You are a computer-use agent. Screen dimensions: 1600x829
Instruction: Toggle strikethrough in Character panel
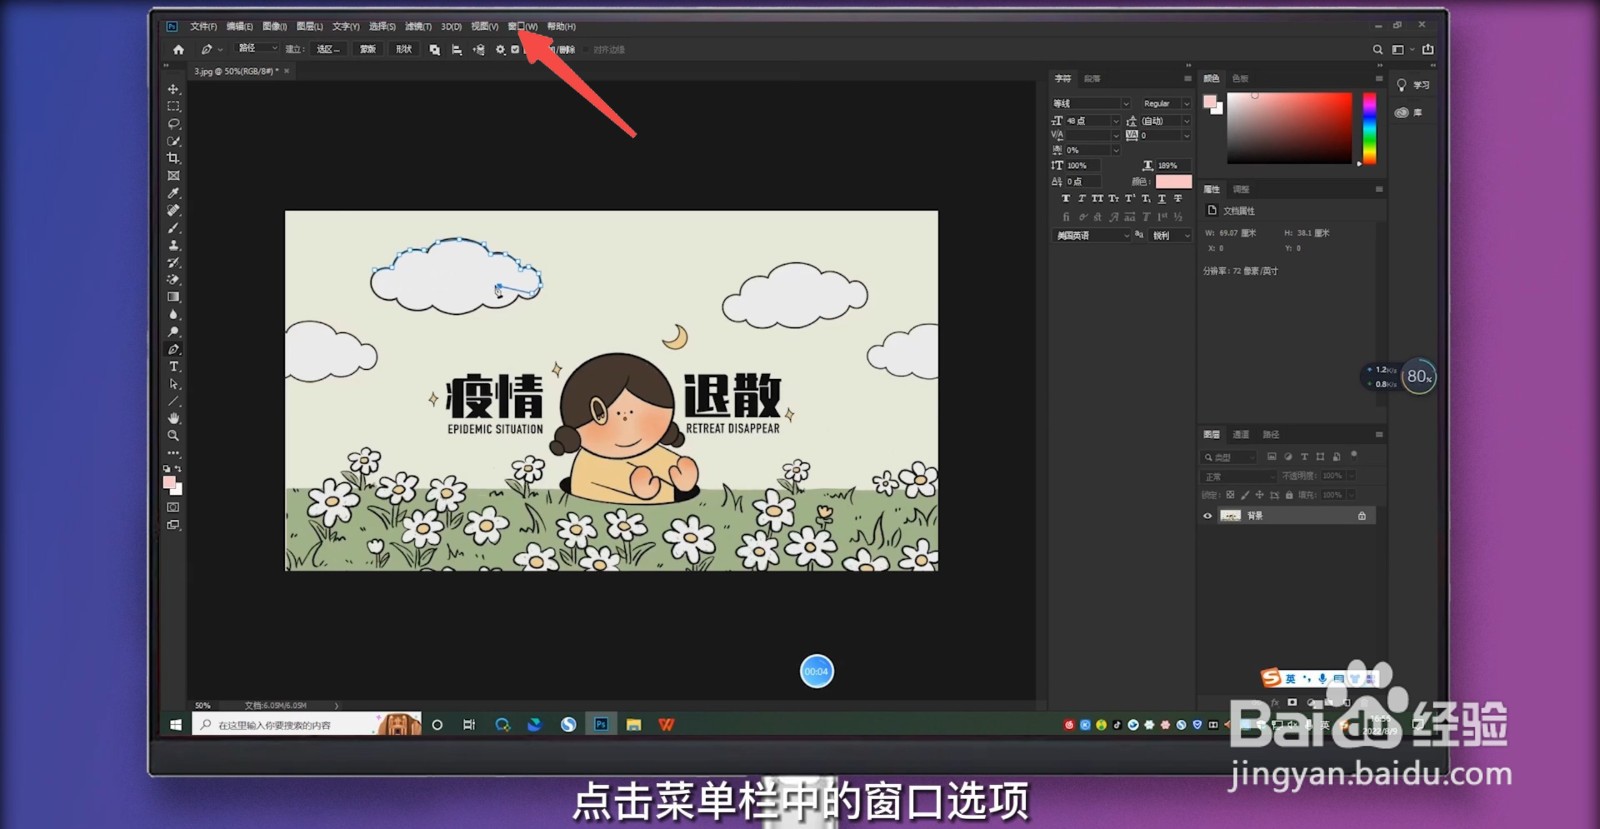point(1177,199)
